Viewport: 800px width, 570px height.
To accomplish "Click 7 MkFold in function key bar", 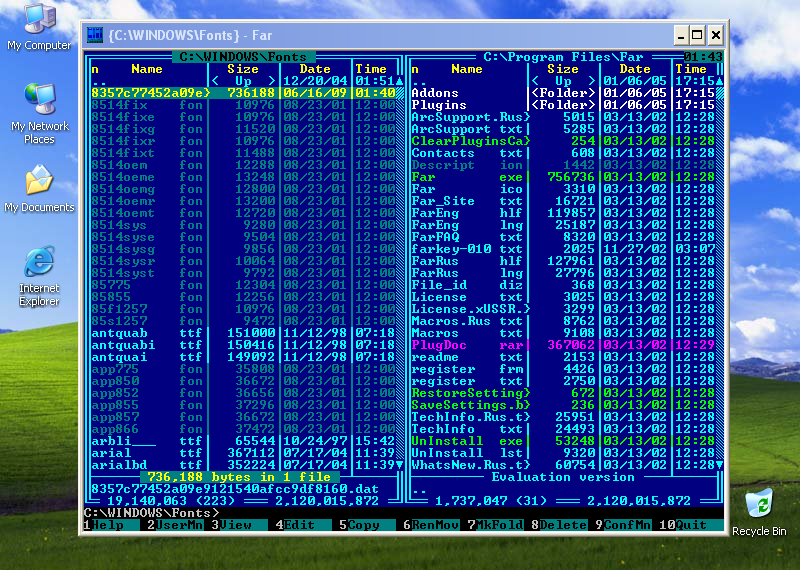I will [496, 525].
